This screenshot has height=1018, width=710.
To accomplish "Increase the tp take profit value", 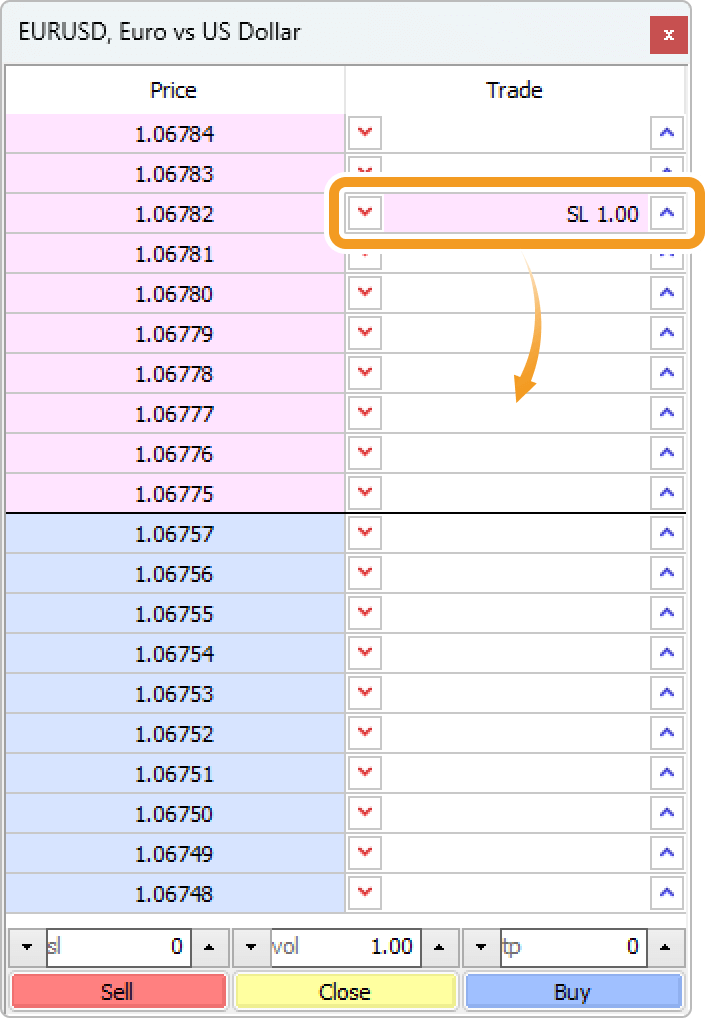I will pos(665,947).
